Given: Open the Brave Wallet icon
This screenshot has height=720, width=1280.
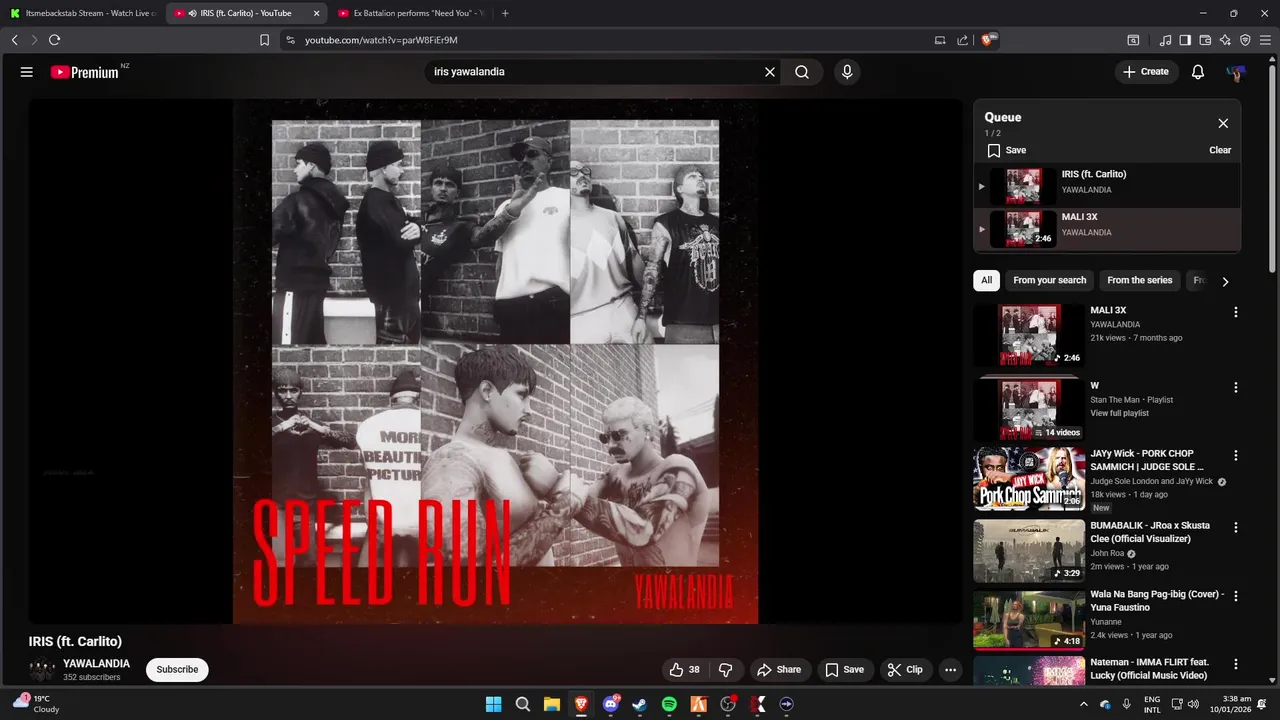Looking at the screenshot, I should tap(1205, 40).
